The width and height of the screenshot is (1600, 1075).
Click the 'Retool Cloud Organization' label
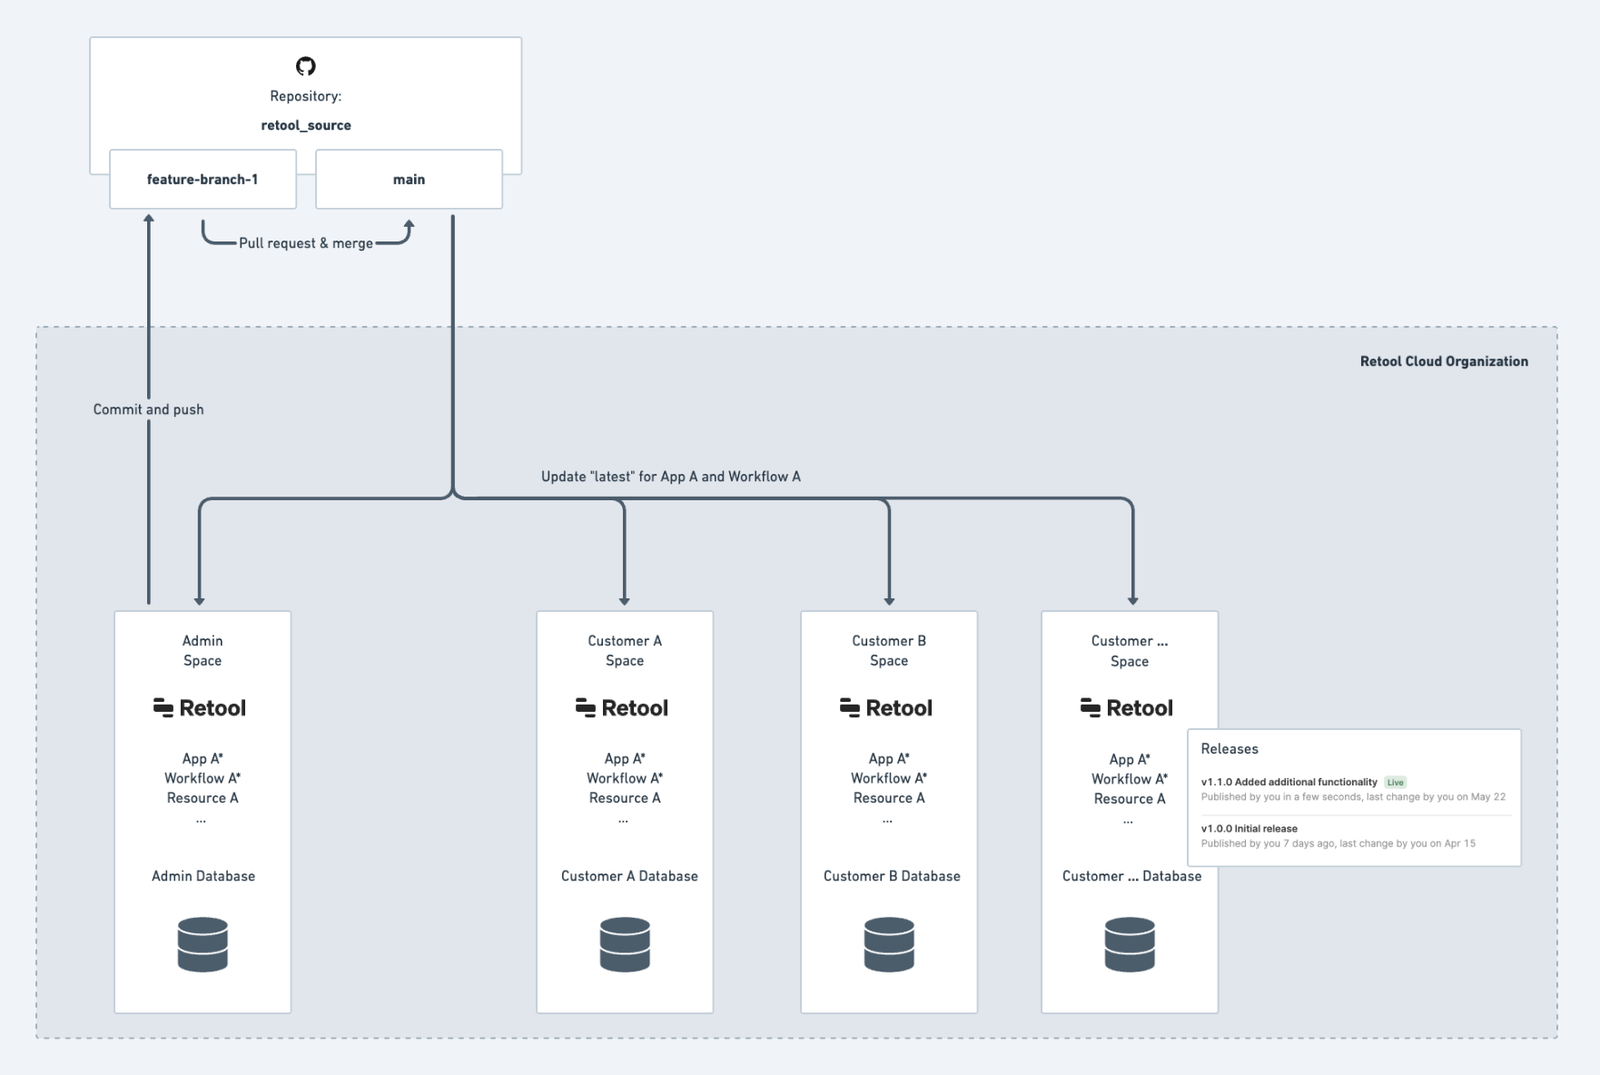point(1444,361)
